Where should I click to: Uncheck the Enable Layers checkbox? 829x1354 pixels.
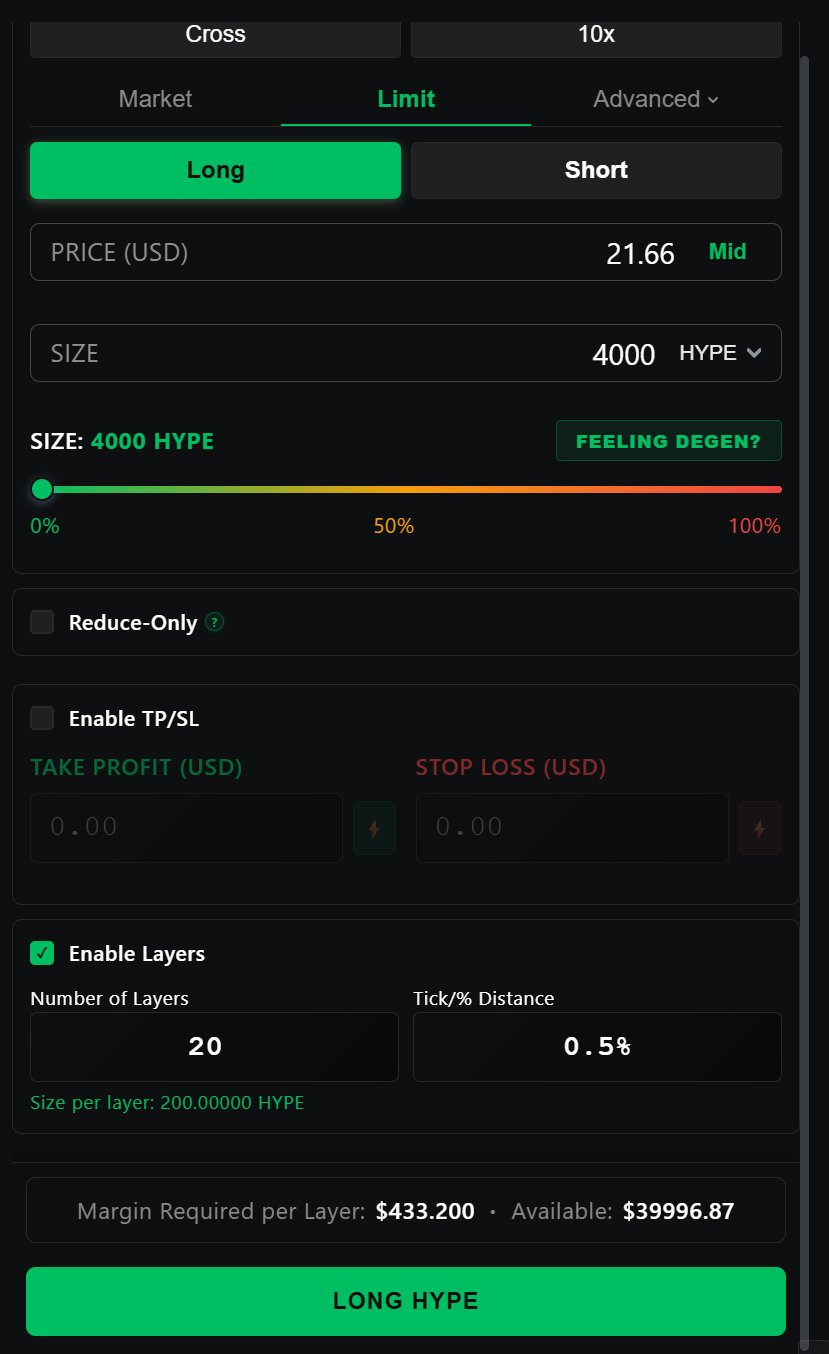tap(42, 953)
